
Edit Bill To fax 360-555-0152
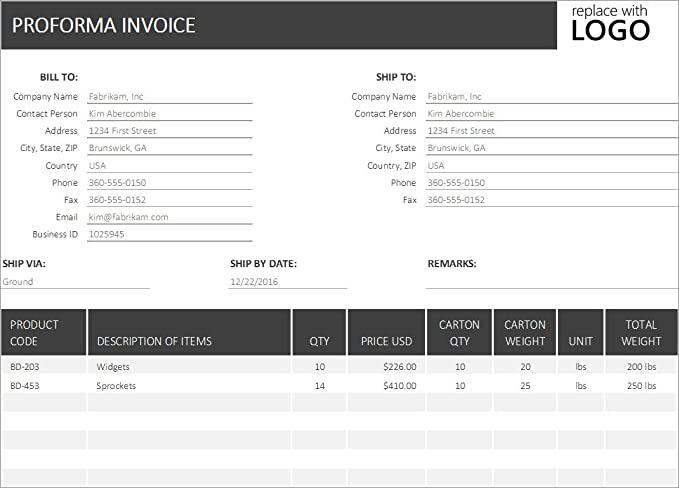click(x=169, y=200)
